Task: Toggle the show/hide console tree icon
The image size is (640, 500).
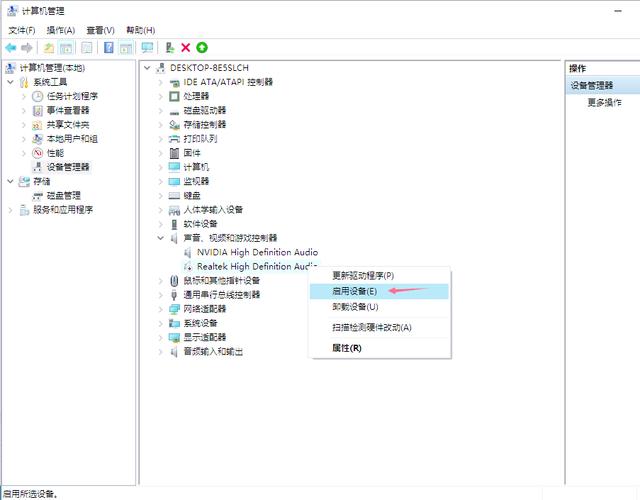Action: (66, 48)
